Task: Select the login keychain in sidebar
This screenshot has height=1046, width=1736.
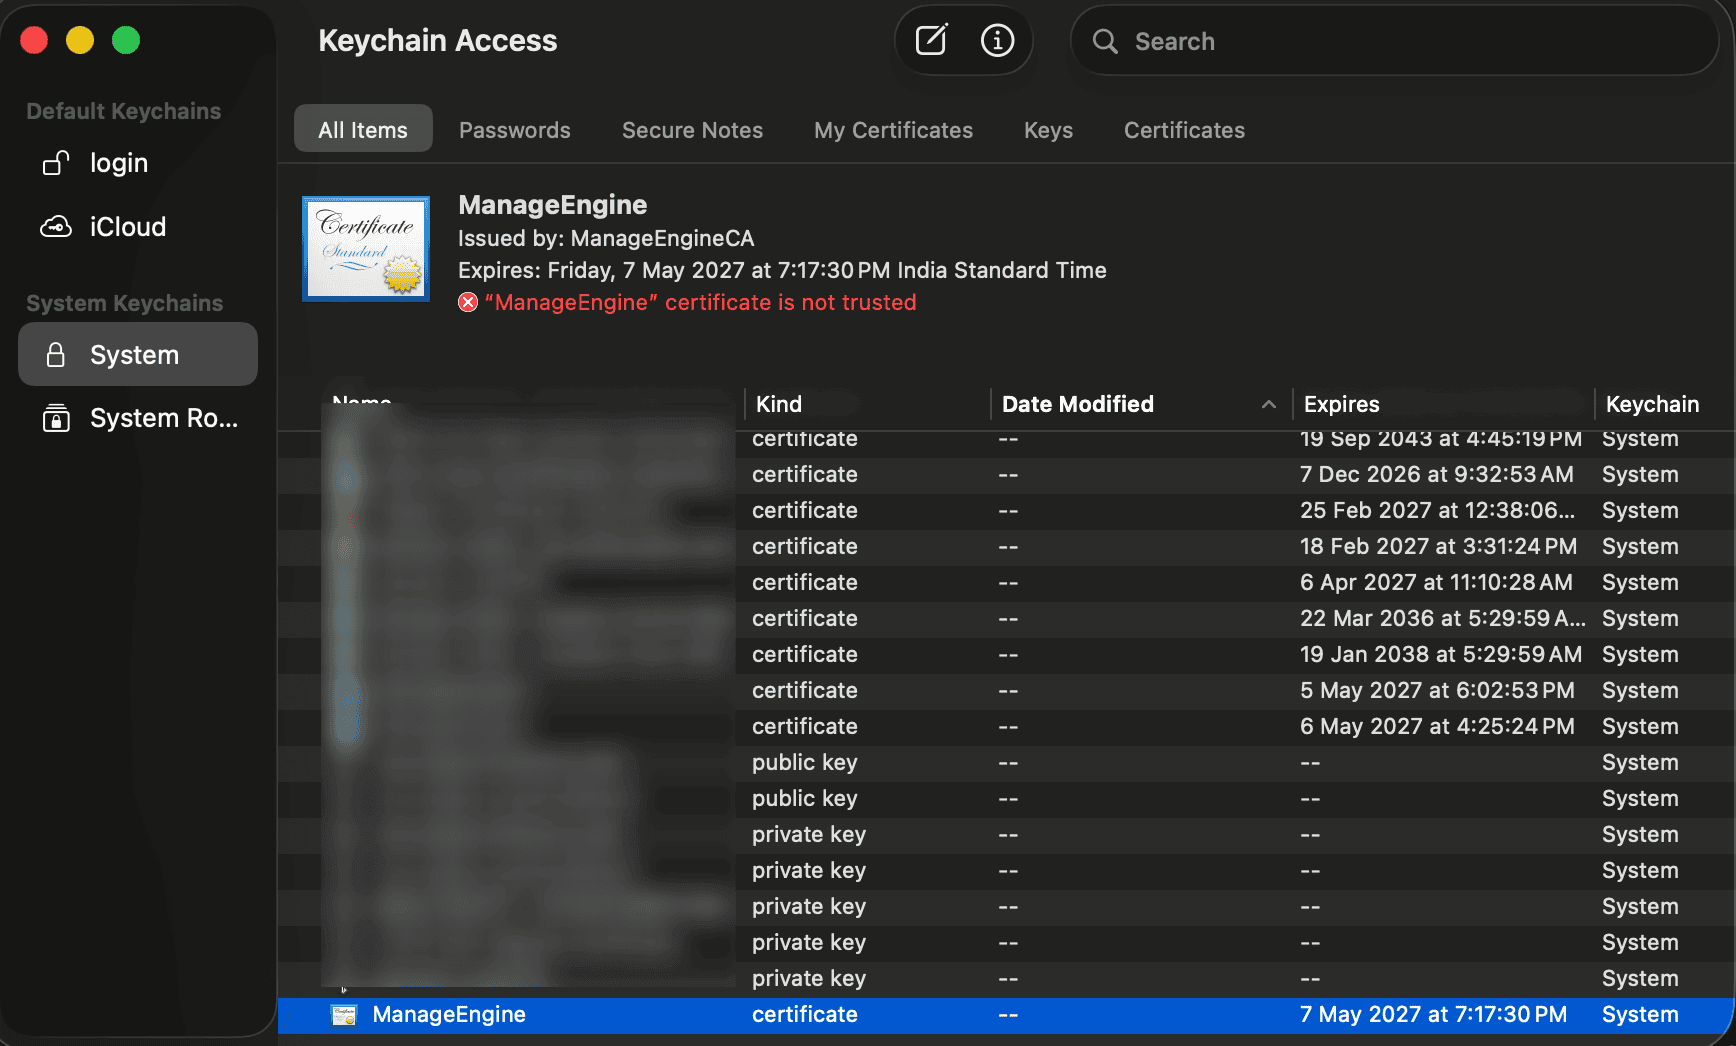Action: [138, 162]
